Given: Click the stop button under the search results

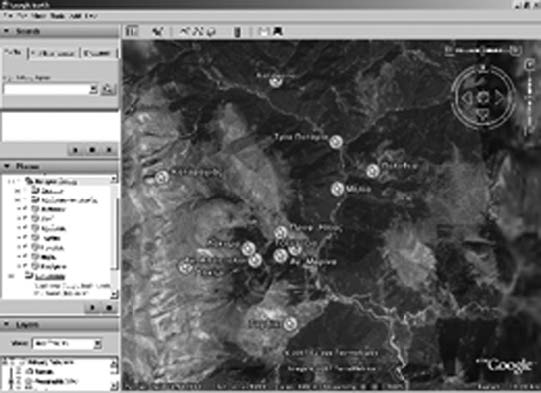Looking at the screenshot, I should point(92,150).
